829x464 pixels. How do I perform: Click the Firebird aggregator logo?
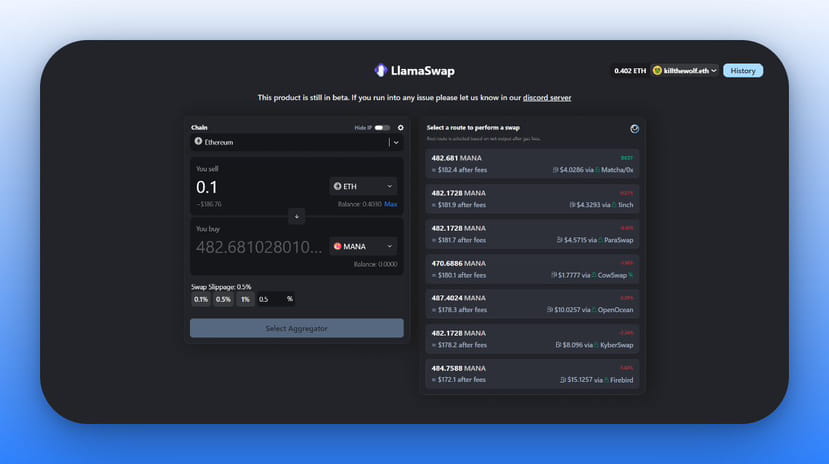click(606, 380)
